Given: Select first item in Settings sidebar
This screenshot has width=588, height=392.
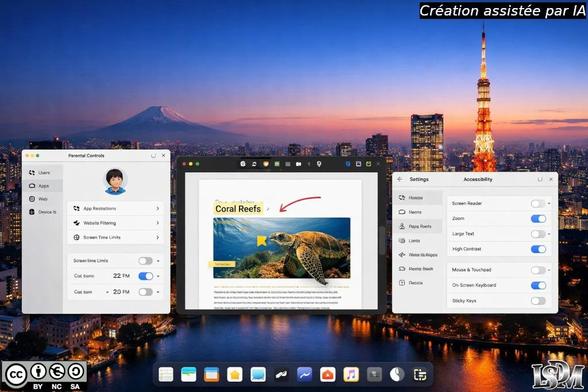Looking at the screenshot, I should (x=418, y=198).
